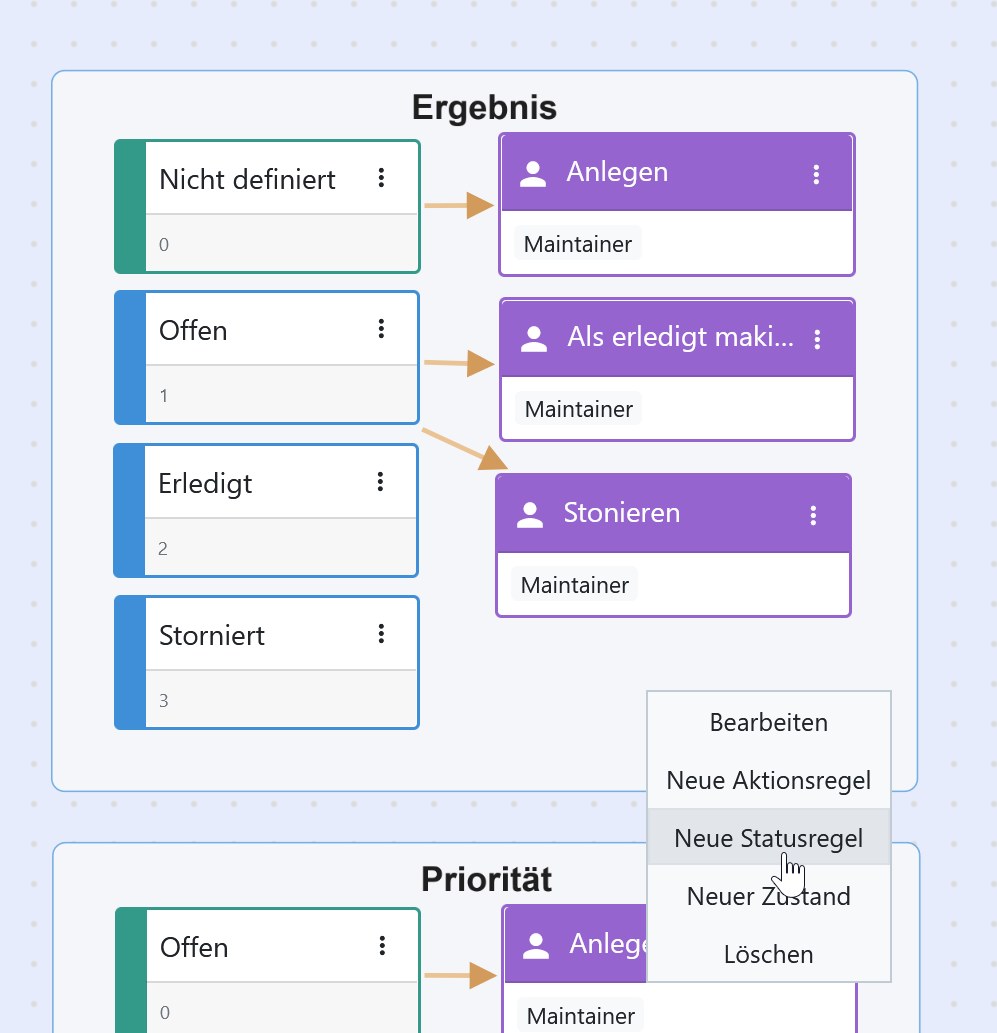Click Löschen in the context menu
The image size is (997, 1033).
[x=768, y=954]
